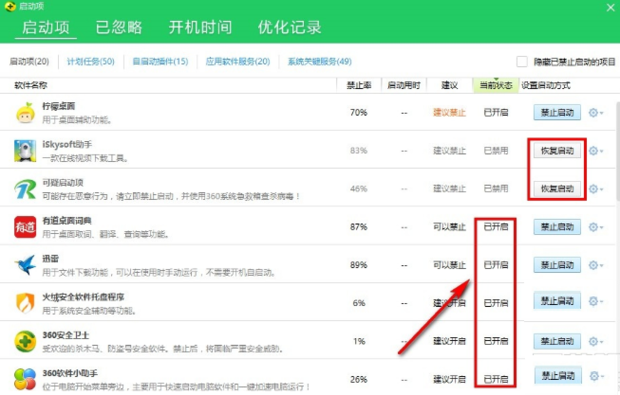
Task: Click 禁止启动 for 迅雷
Action: coord(557,265)
